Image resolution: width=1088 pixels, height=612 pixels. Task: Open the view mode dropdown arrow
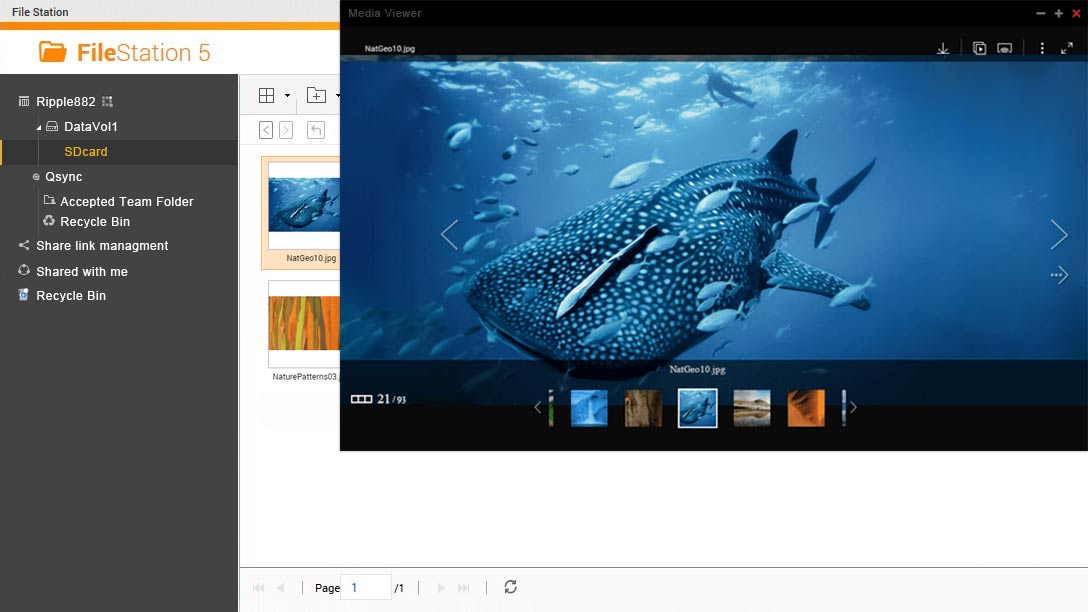point(287,96)
